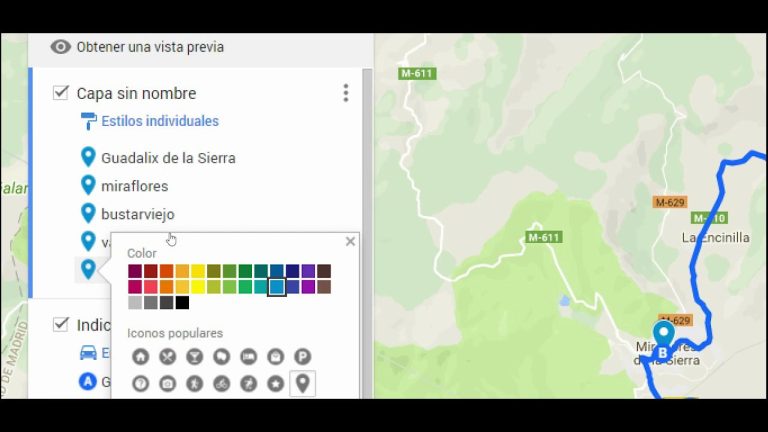Choose the shopping bag icon
The image size is (768, 432).
point(275,357)
